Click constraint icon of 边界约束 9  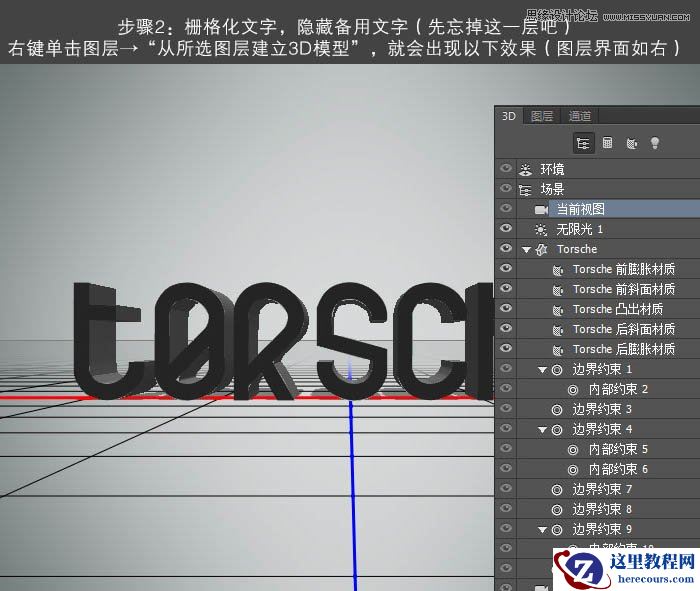[557, 529]
